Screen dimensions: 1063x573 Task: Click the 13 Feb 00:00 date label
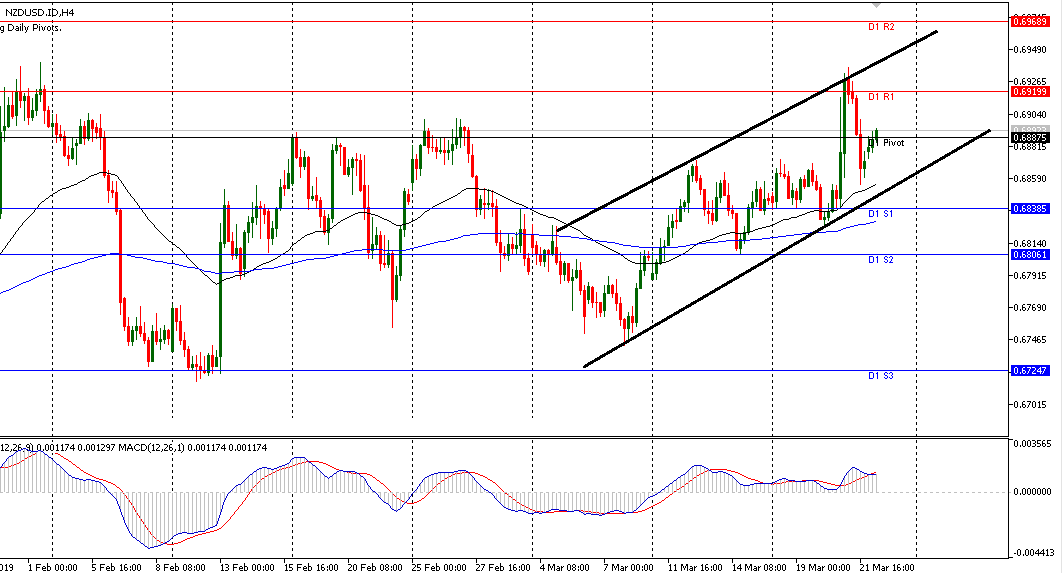[x=248, y=567]
